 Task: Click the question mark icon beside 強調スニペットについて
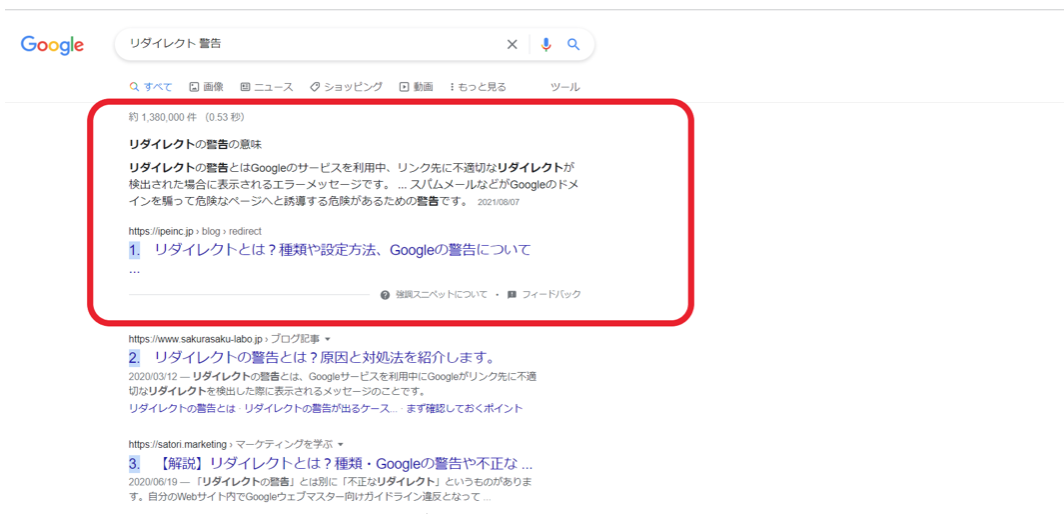[385, 295]
